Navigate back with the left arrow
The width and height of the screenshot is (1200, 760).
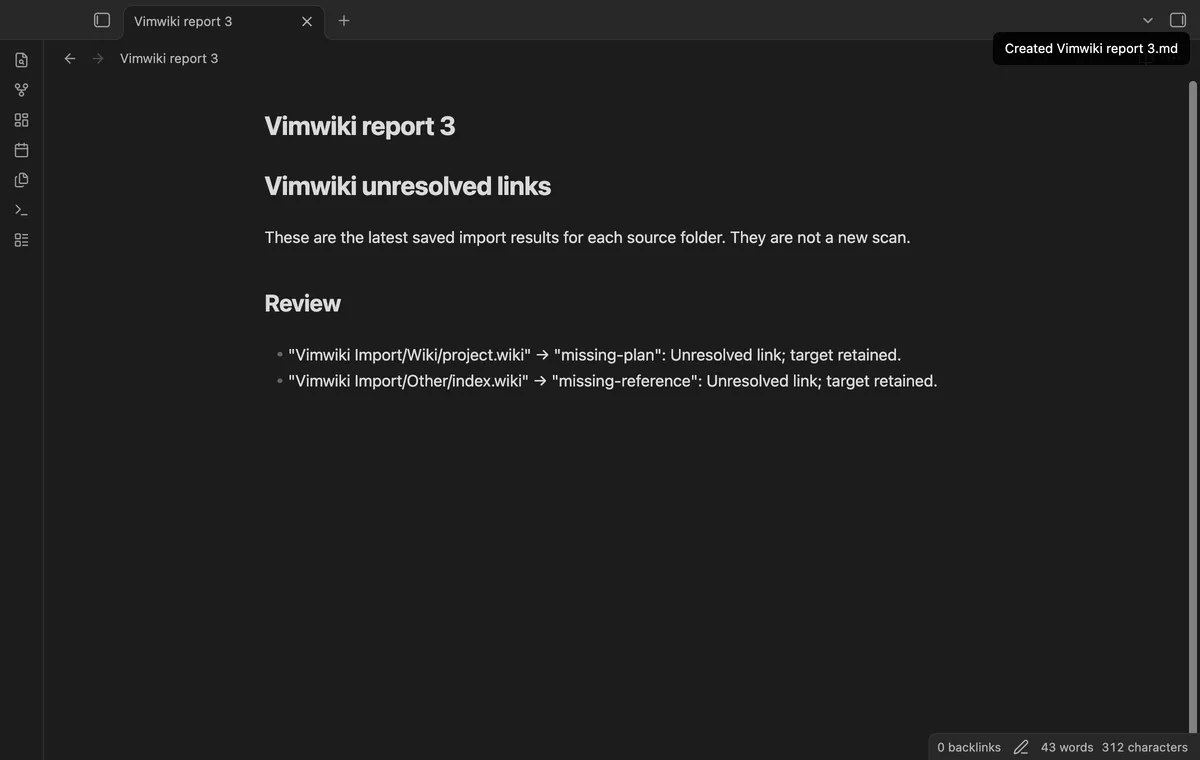[70, 58]
